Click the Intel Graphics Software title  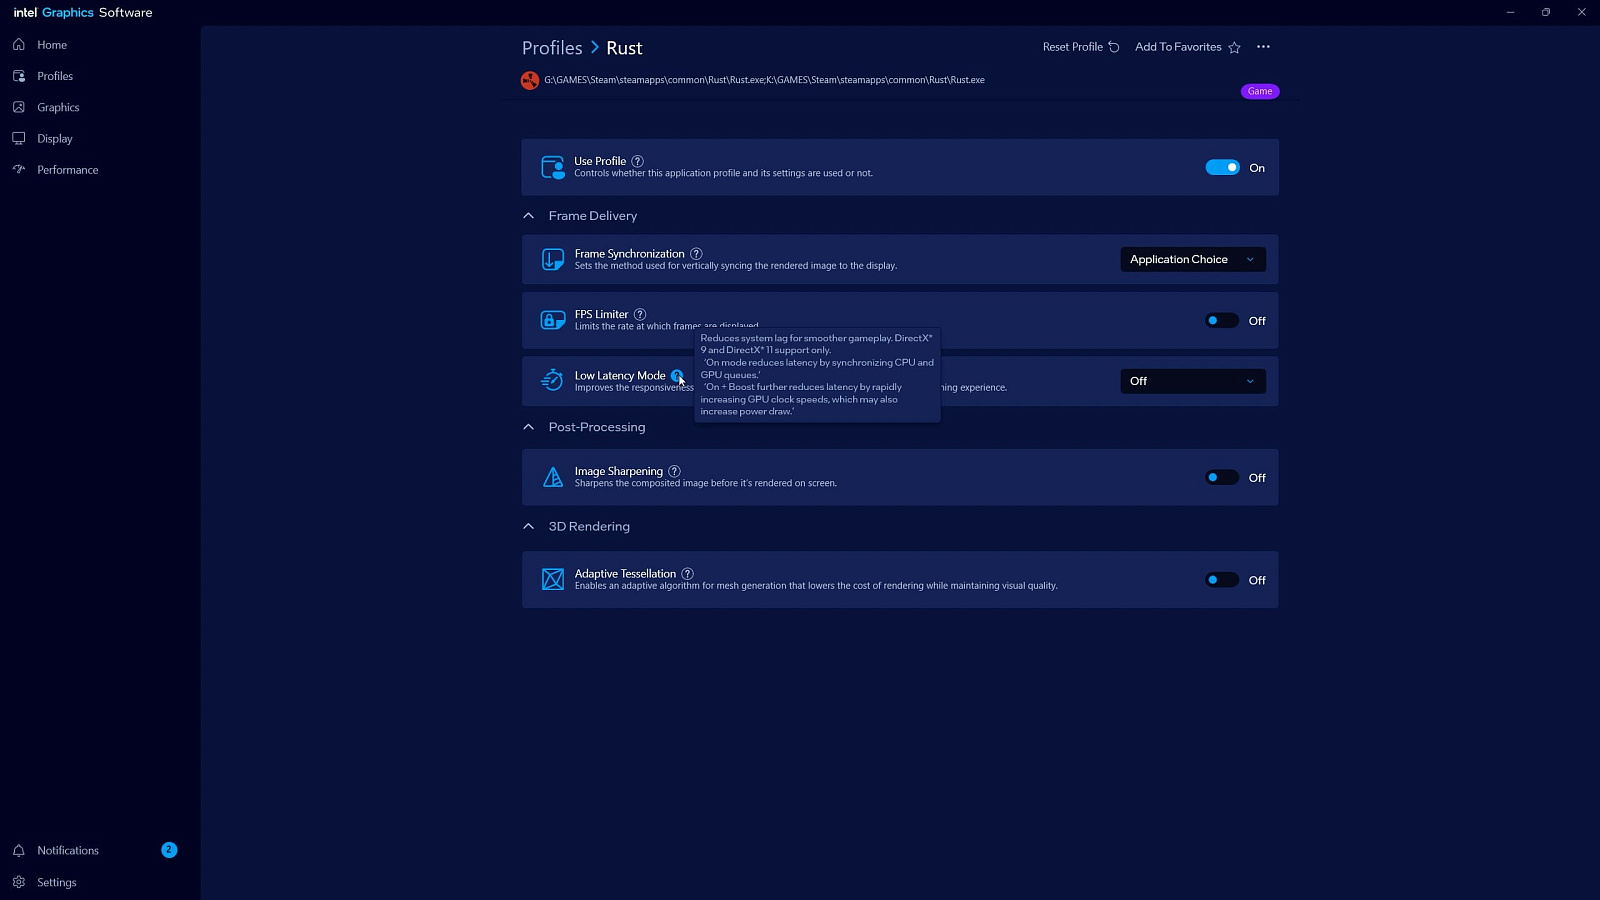coord(83,13)
